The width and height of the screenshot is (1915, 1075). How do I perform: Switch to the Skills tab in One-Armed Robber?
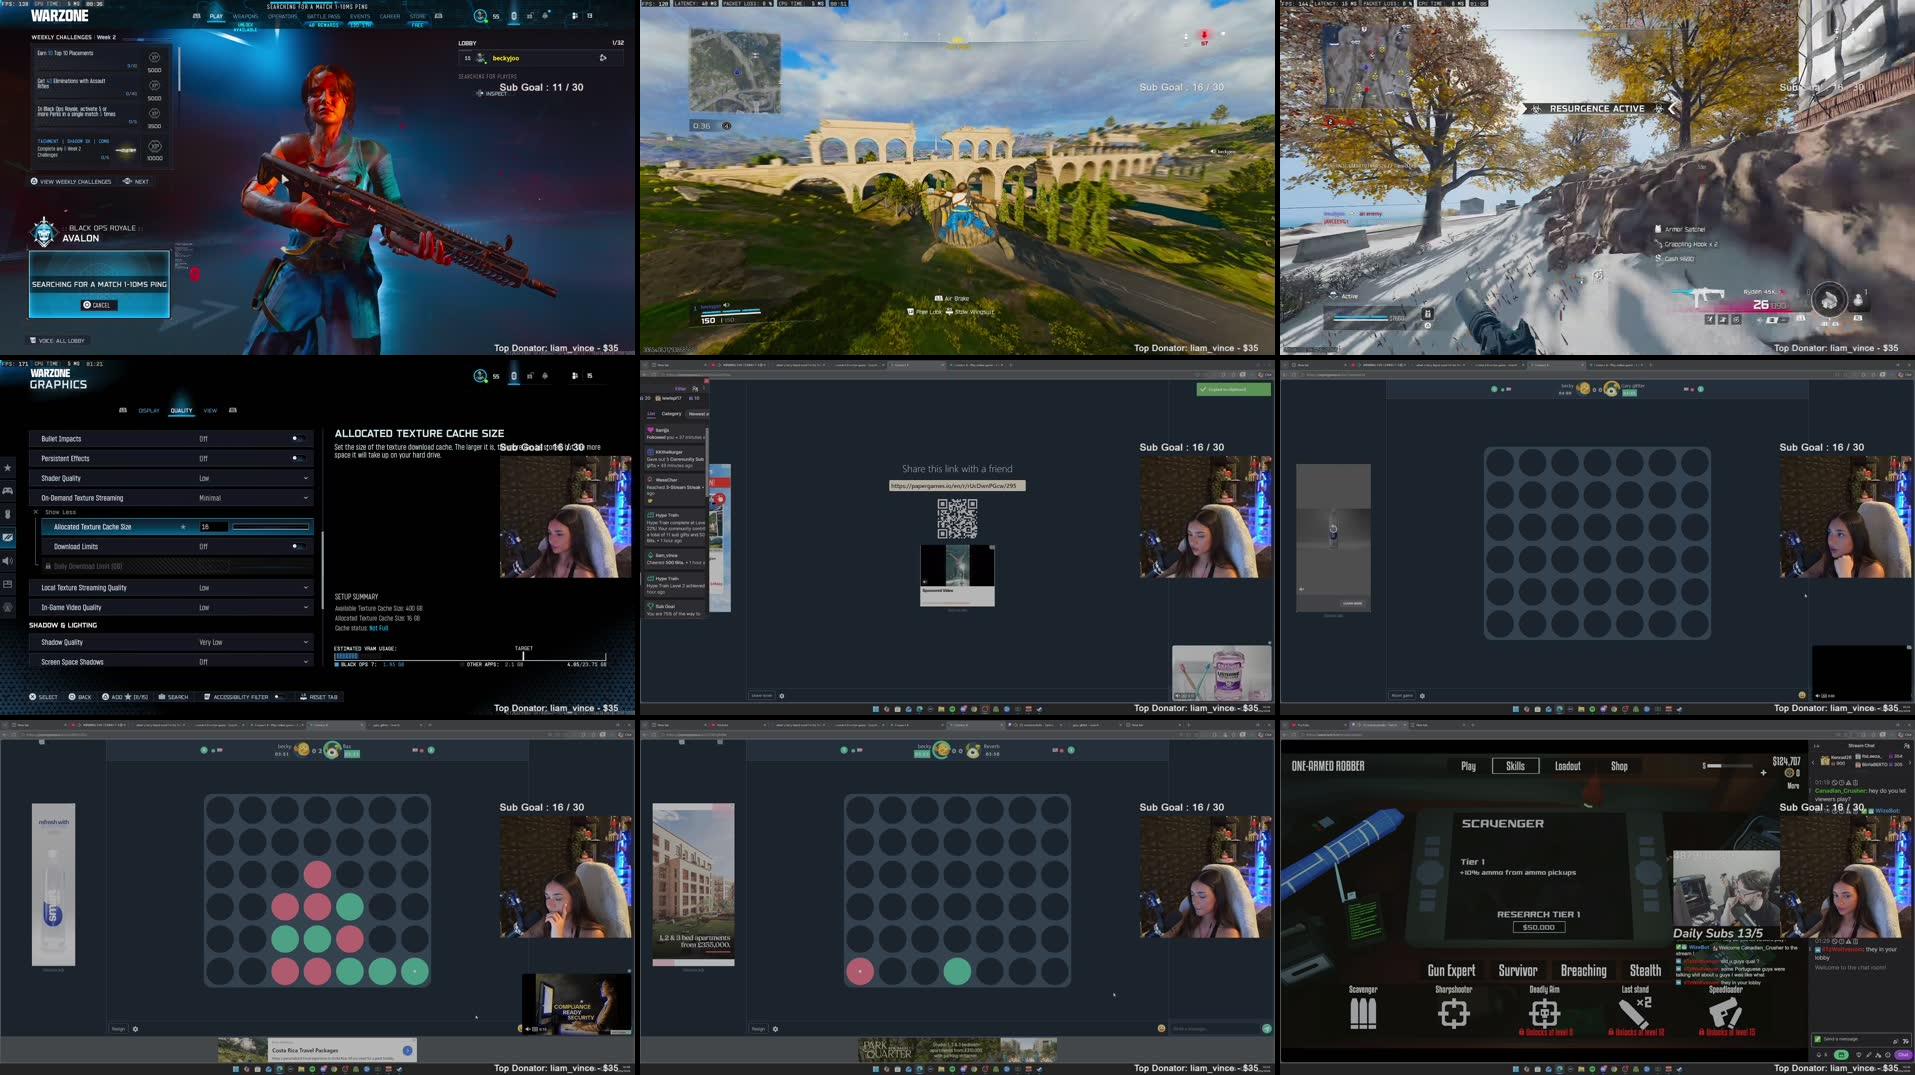(x=1516, y=765)
